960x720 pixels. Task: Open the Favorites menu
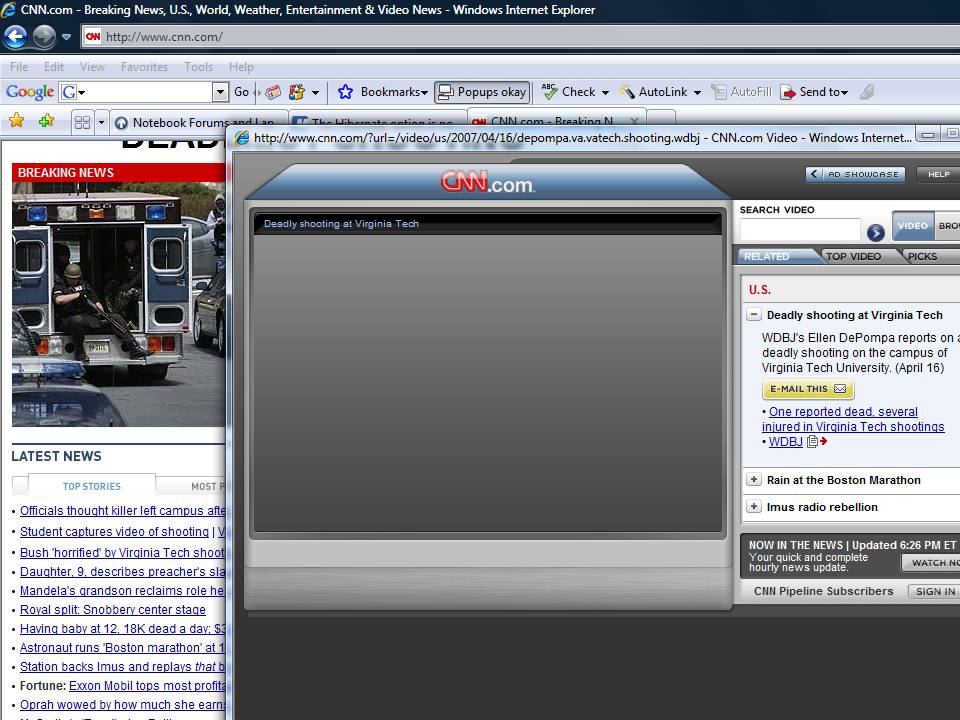144,67
